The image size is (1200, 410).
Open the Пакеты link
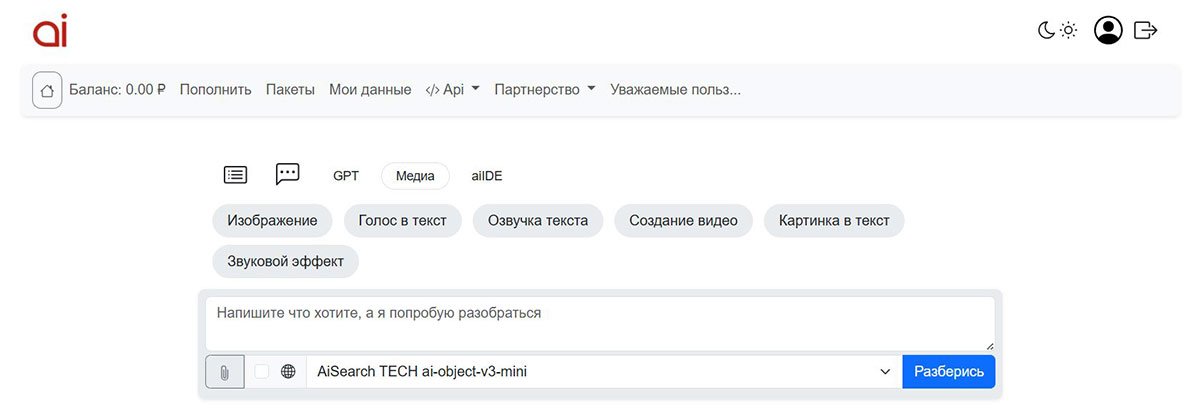pos(290,90)
